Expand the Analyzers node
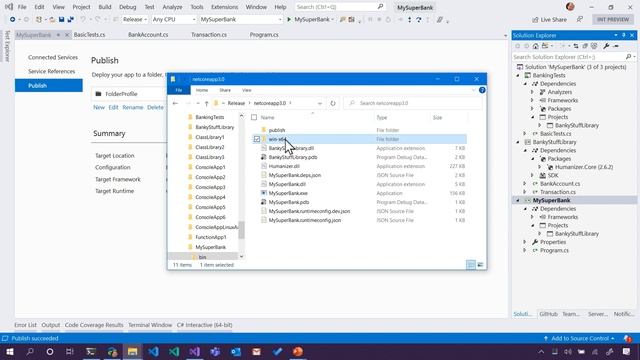The height and width of the screenshot is (360, 640). pyautogui.click(x=532, y=92)
